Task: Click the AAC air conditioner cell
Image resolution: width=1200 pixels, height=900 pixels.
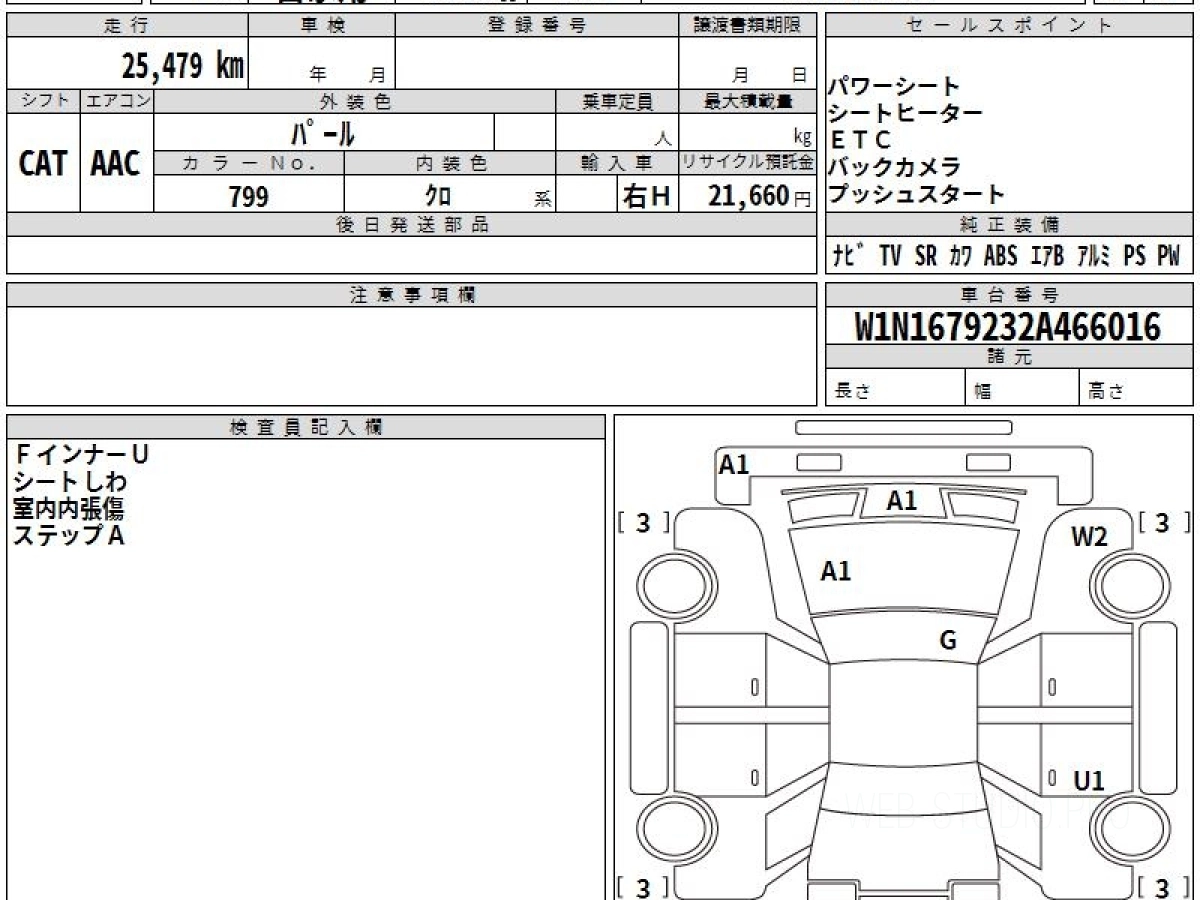Action: [x=116, y=164]
